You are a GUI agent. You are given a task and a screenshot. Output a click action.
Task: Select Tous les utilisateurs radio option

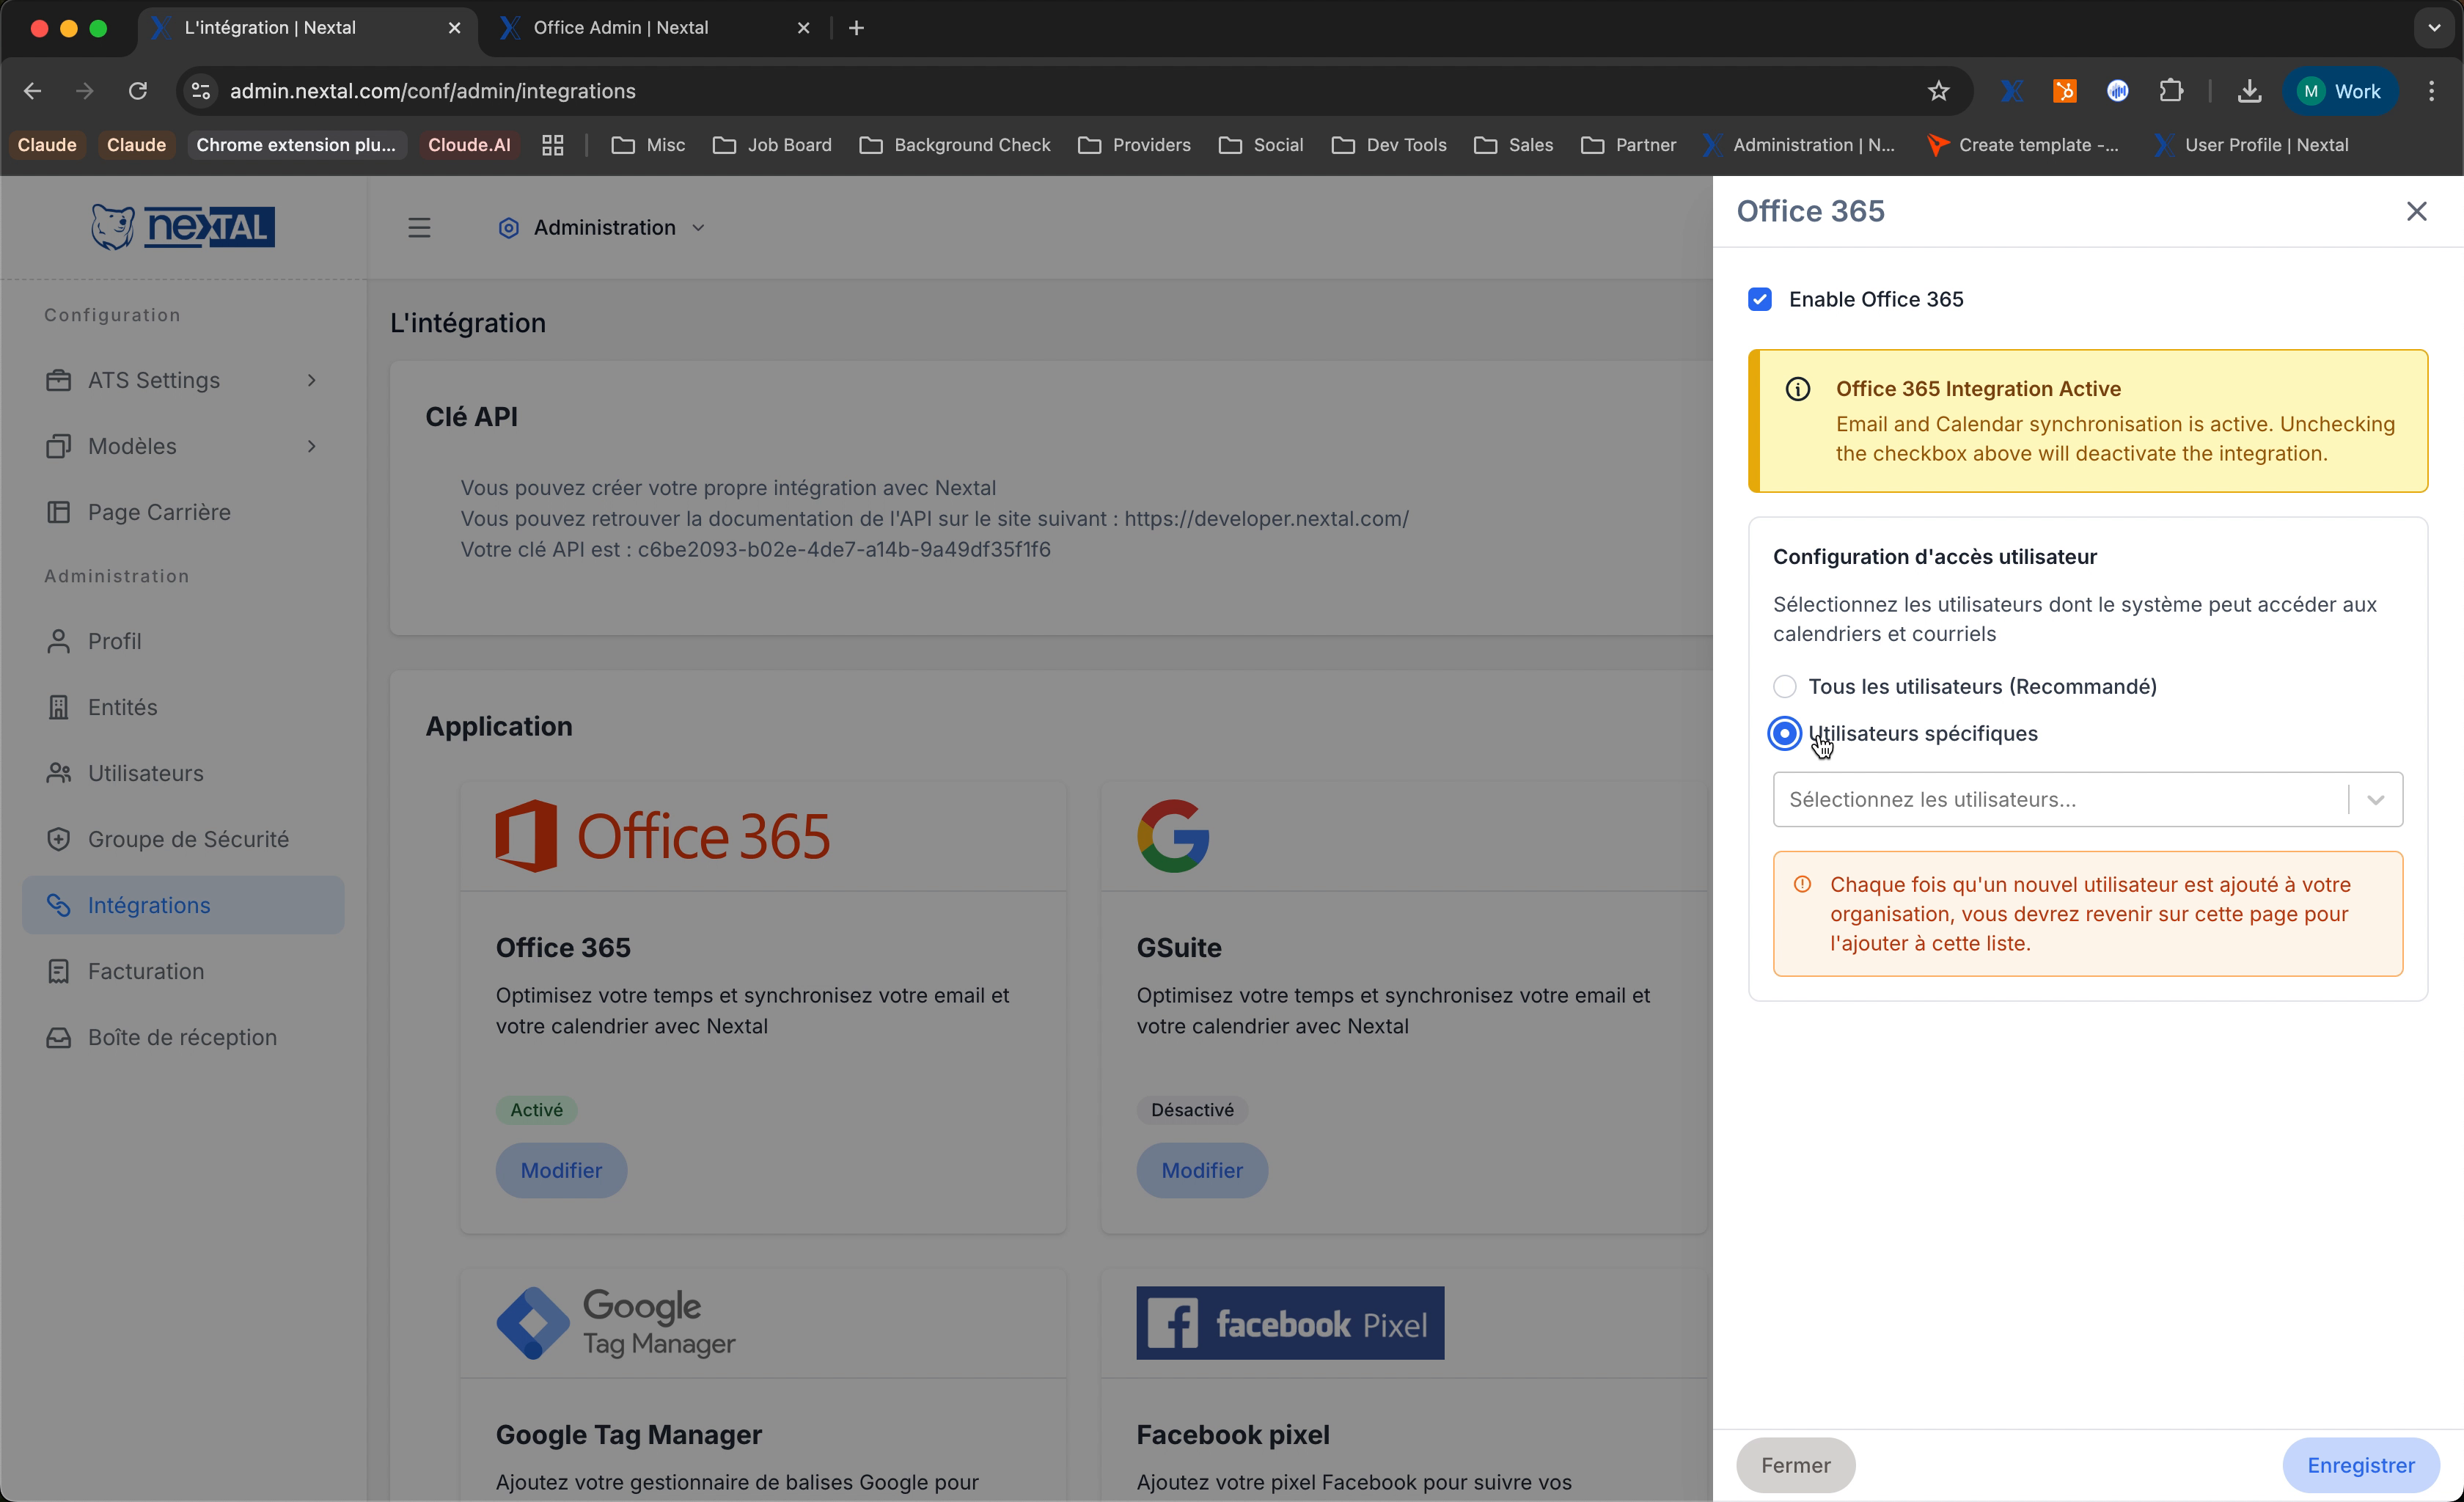[x=1784, y=686]
